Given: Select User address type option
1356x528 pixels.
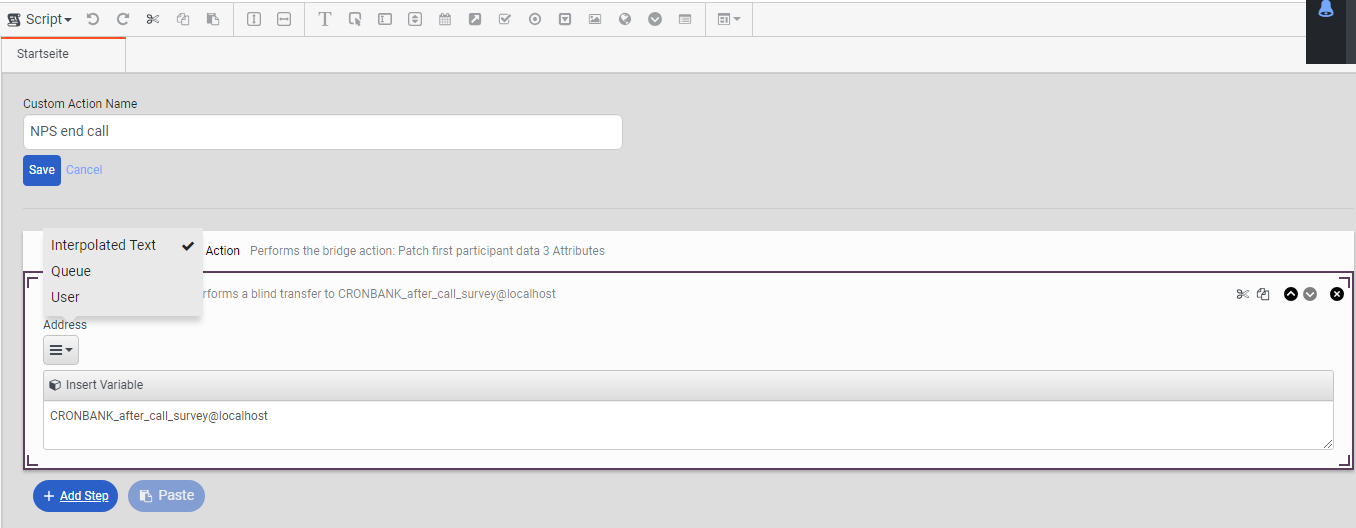Looking at the screenshot, I should [122, 297].
